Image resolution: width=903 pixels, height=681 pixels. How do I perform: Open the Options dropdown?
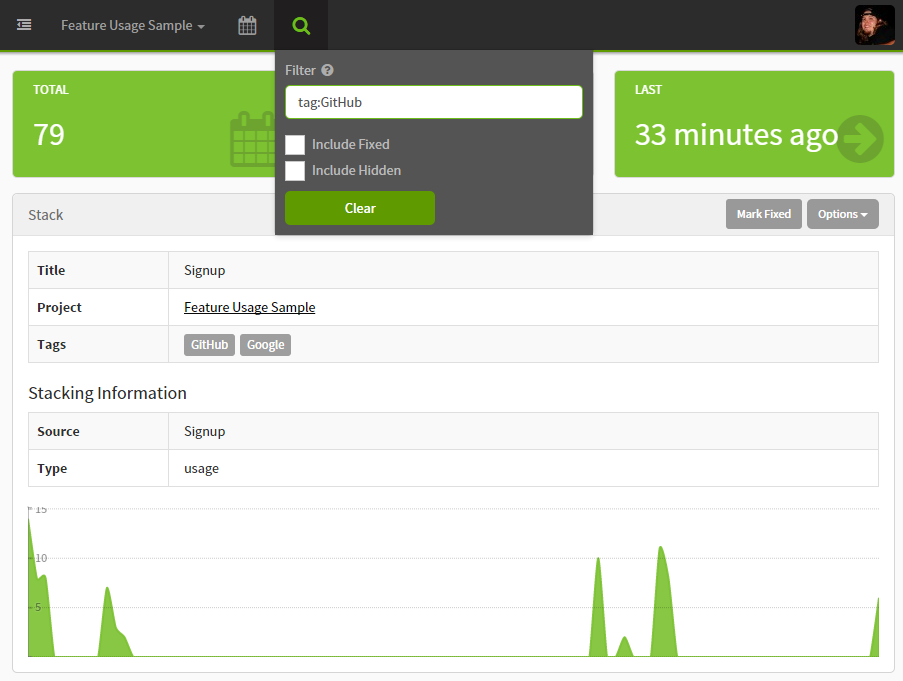point(843,213)
